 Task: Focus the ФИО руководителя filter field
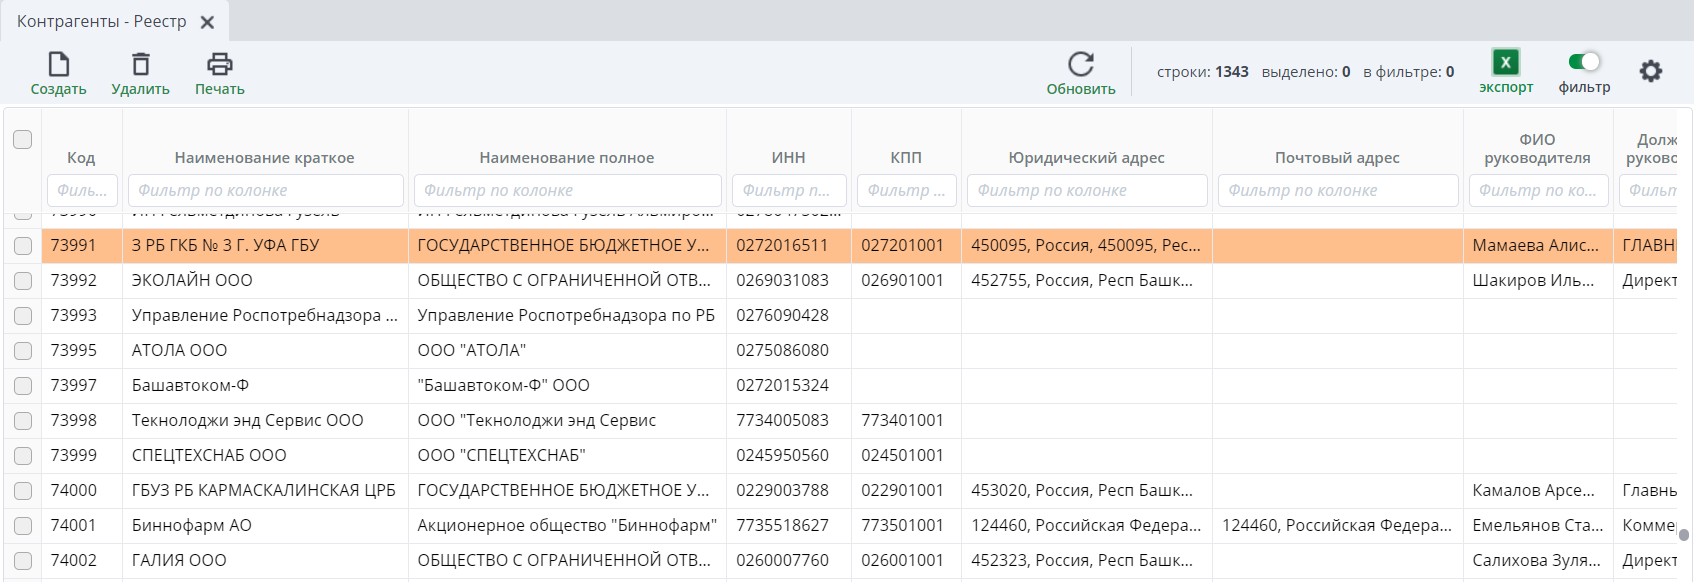pos(1538,190)
